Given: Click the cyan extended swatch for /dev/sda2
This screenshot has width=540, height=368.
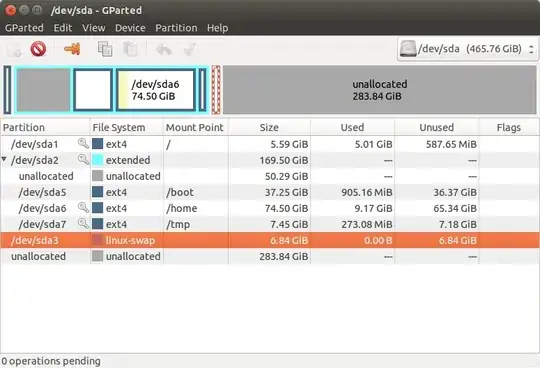Looking at the screenshot, I should (97, 160).
